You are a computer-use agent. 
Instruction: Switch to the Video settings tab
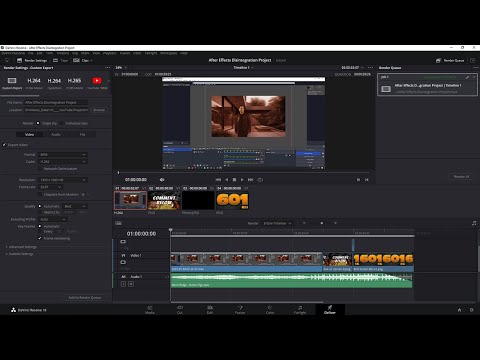point(29,134)
